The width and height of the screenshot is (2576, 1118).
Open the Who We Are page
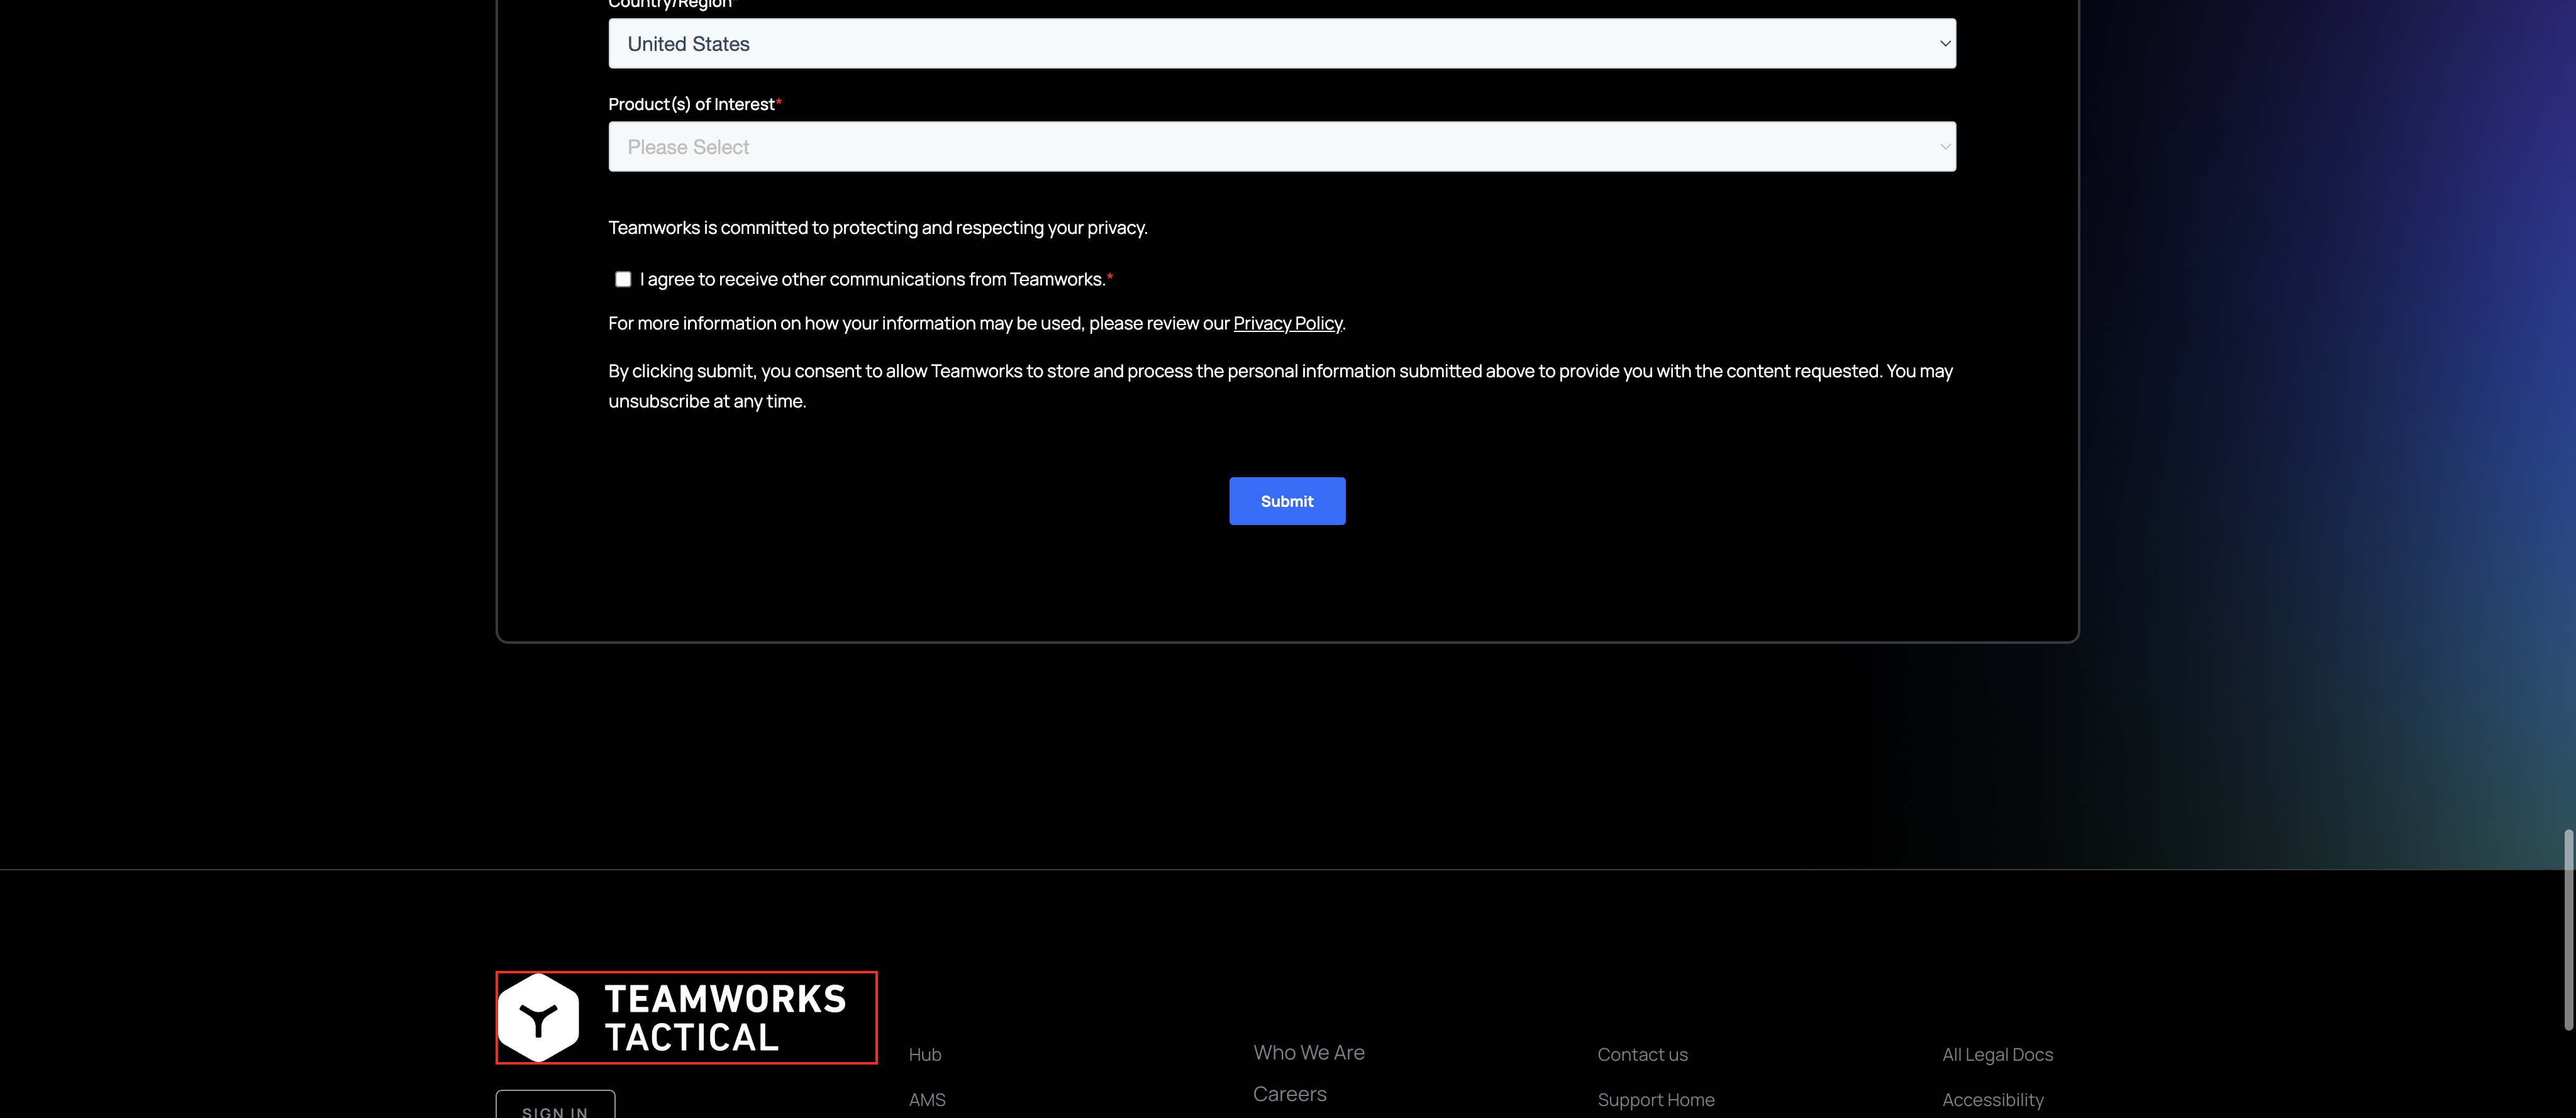(1308, 1052)
